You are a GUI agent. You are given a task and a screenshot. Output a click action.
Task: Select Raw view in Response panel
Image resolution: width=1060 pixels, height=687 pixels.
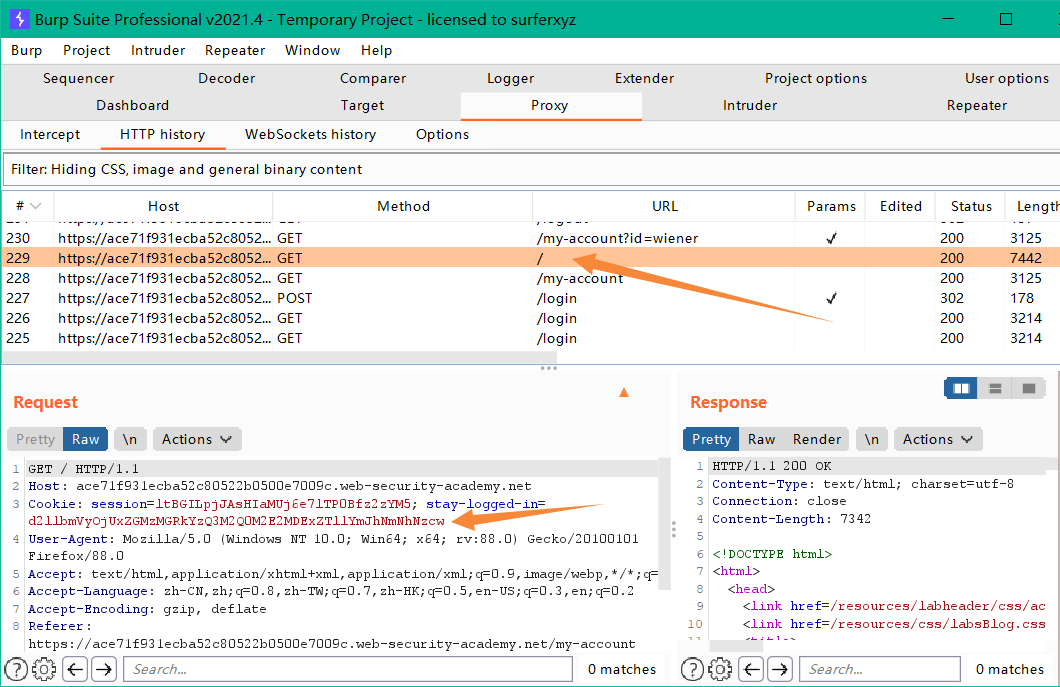click(761, 439)
